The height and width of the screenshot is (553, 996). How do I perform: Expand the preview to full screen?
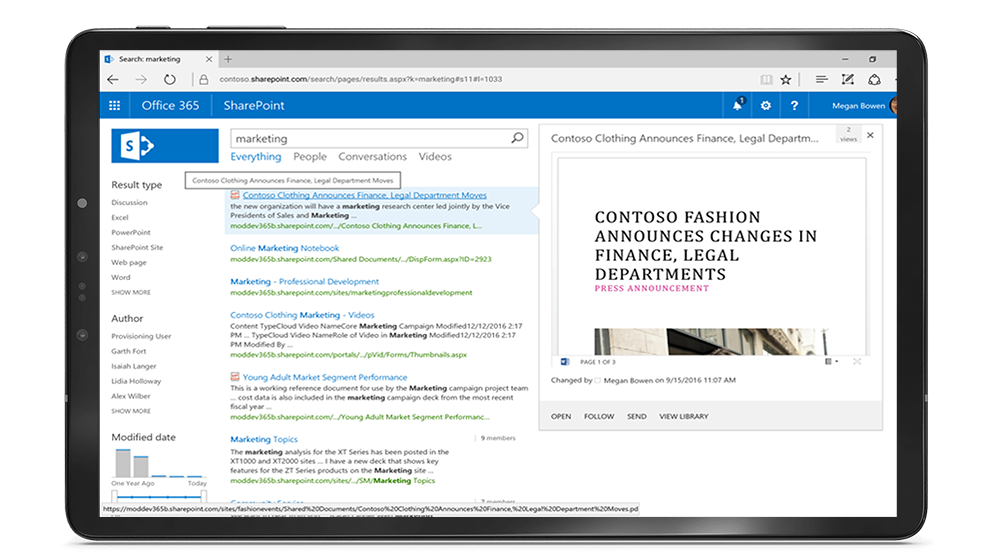pyautogui.click(x=857, y=361)
